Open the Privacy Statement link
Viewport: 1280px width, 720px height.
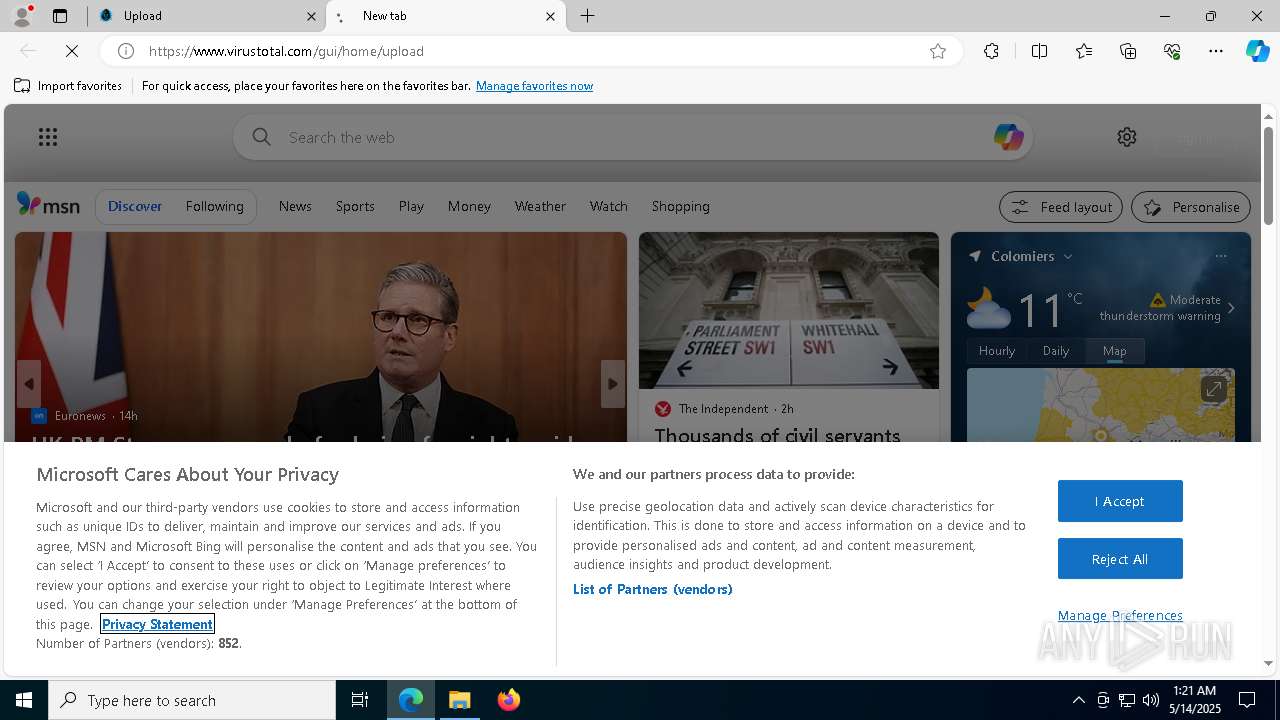pos(158,624)
